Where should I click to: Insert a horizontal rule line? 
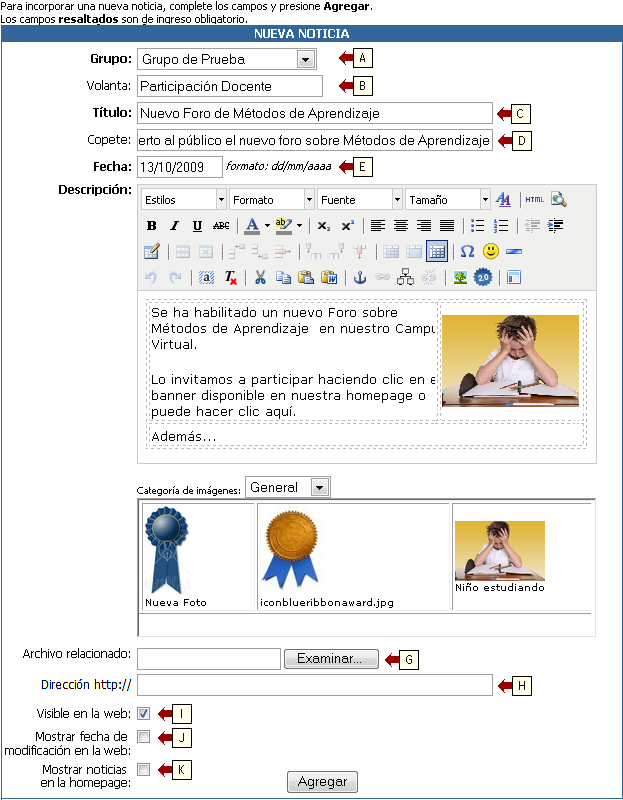point(514,251)
